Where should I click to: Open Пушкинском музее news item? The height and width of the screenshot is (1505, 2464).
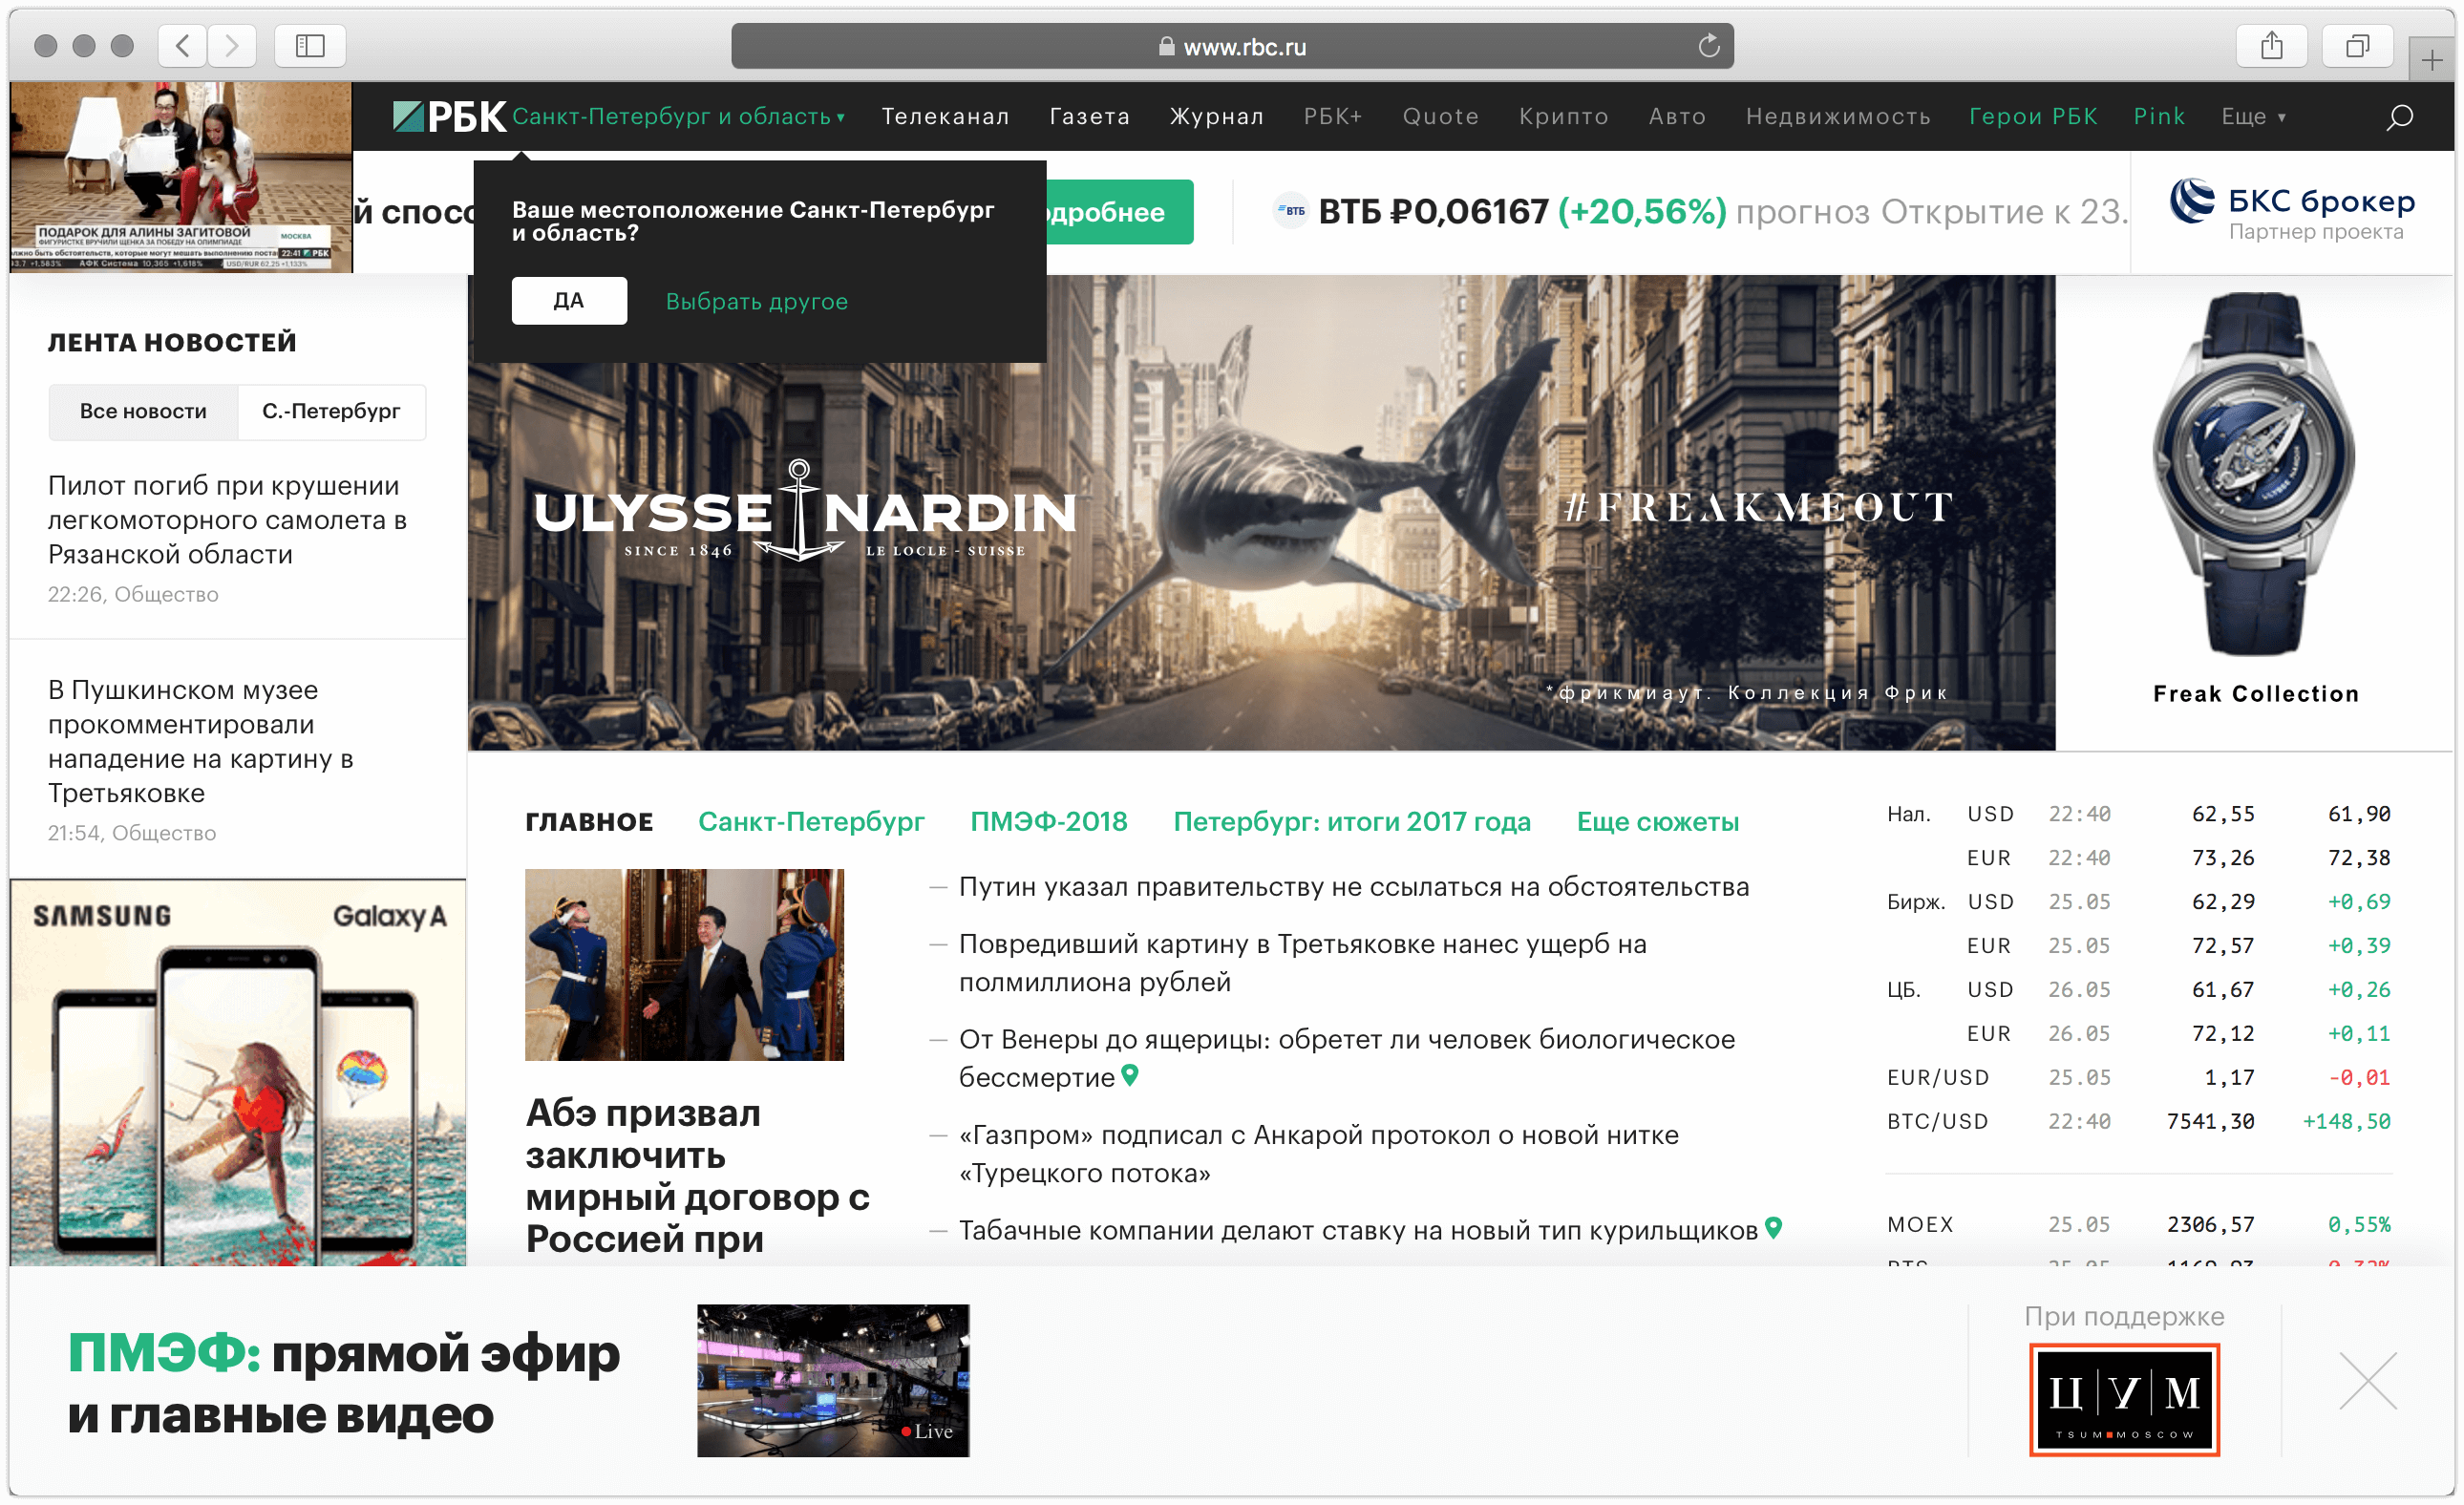pyautogui.click(x=200, y=741)
